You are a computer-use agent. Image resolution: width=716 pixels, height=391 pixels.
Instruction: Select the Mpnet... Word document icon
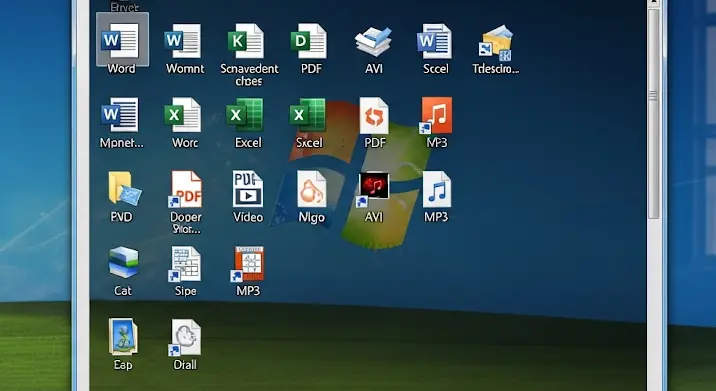120,114
